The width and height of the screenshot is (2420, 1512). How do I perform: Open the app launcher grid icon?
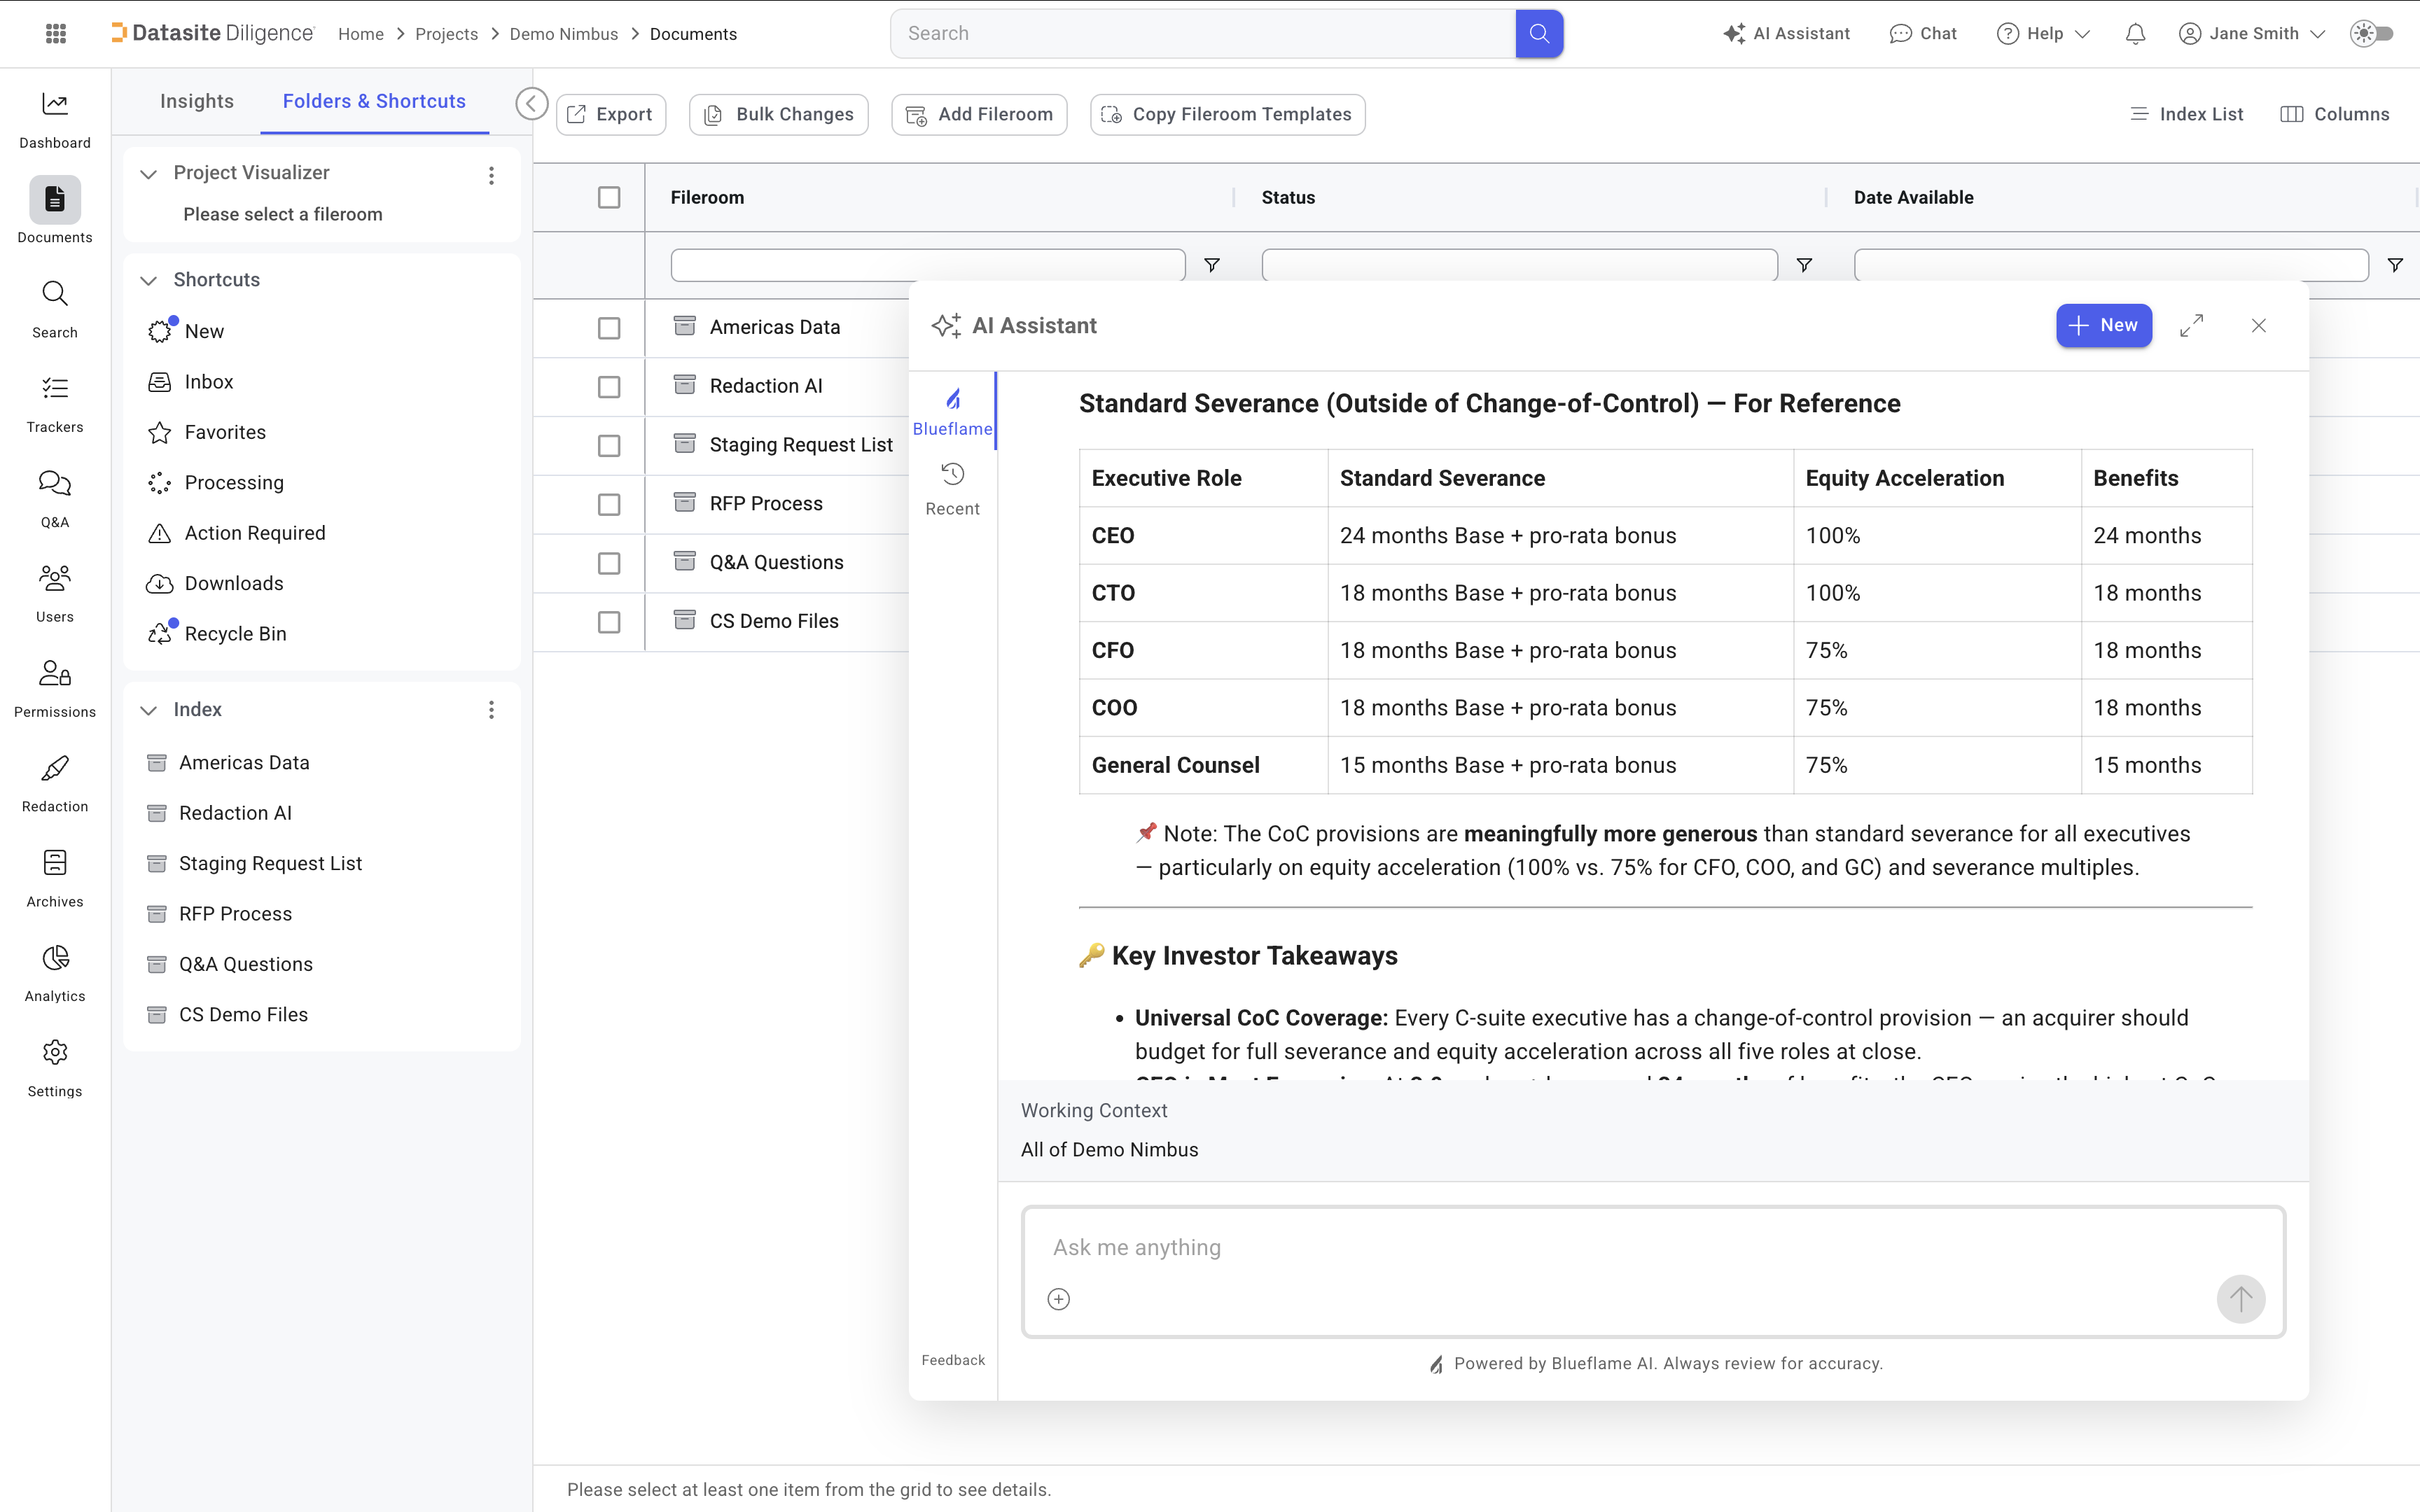pyautogui.click(x=56, y=33)
